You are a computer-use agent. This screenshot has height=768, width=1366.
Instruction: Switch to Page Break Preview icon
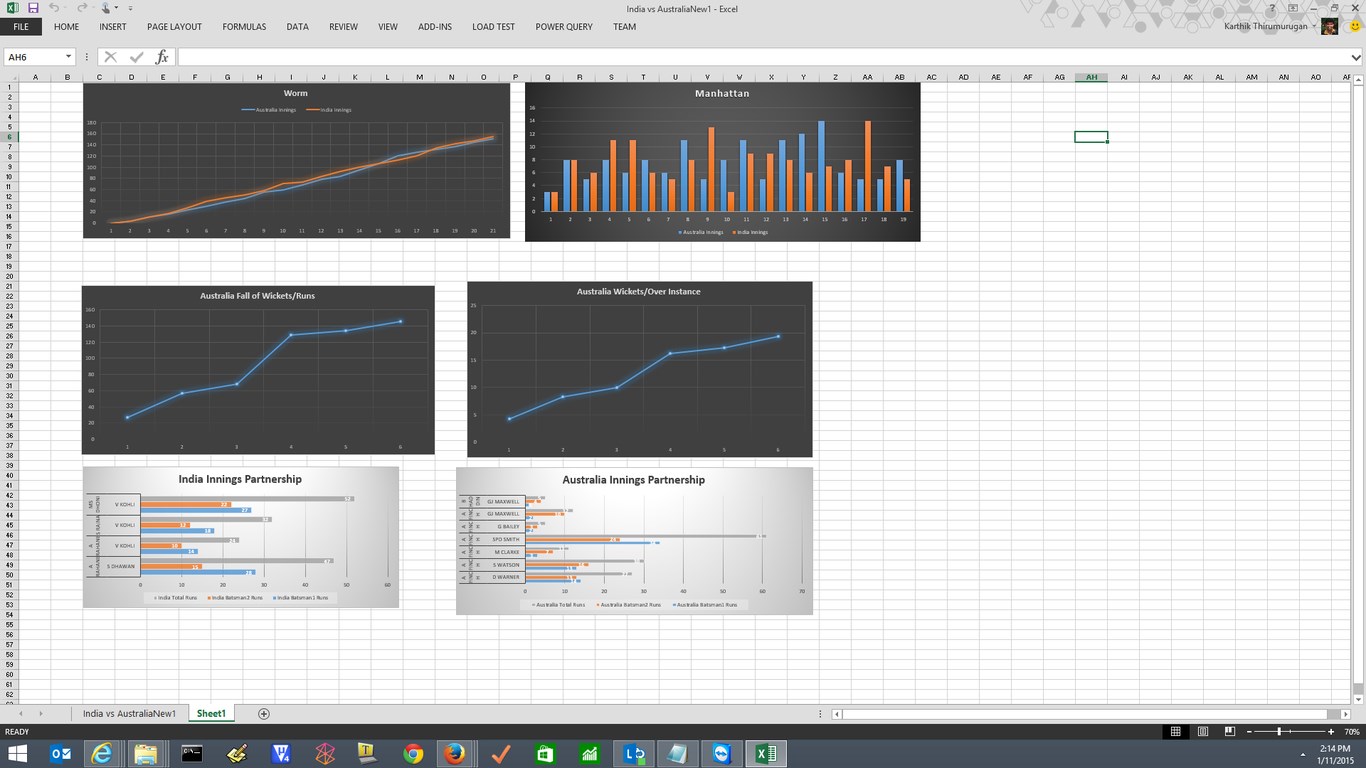pyautogui.click(x=1229, y=732)
